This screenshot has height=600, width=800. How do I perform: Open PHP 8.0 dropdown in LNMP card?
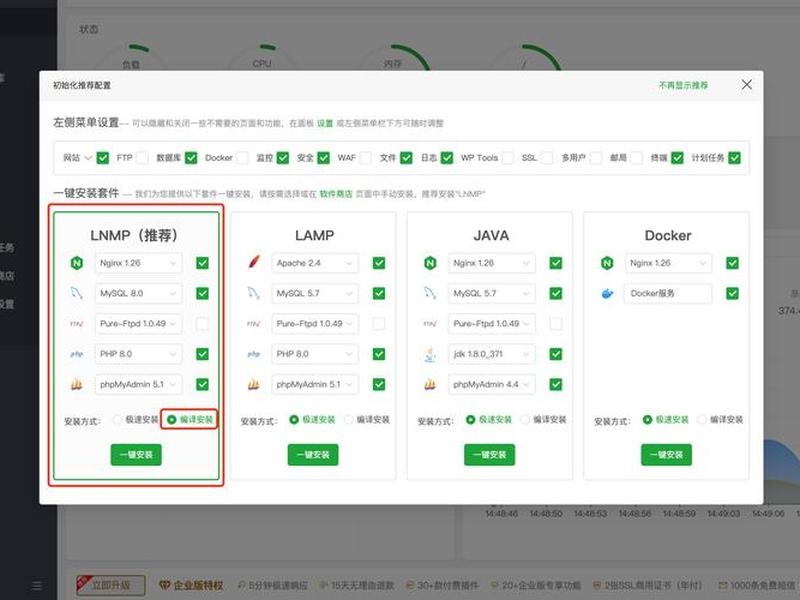click(138, 354)
